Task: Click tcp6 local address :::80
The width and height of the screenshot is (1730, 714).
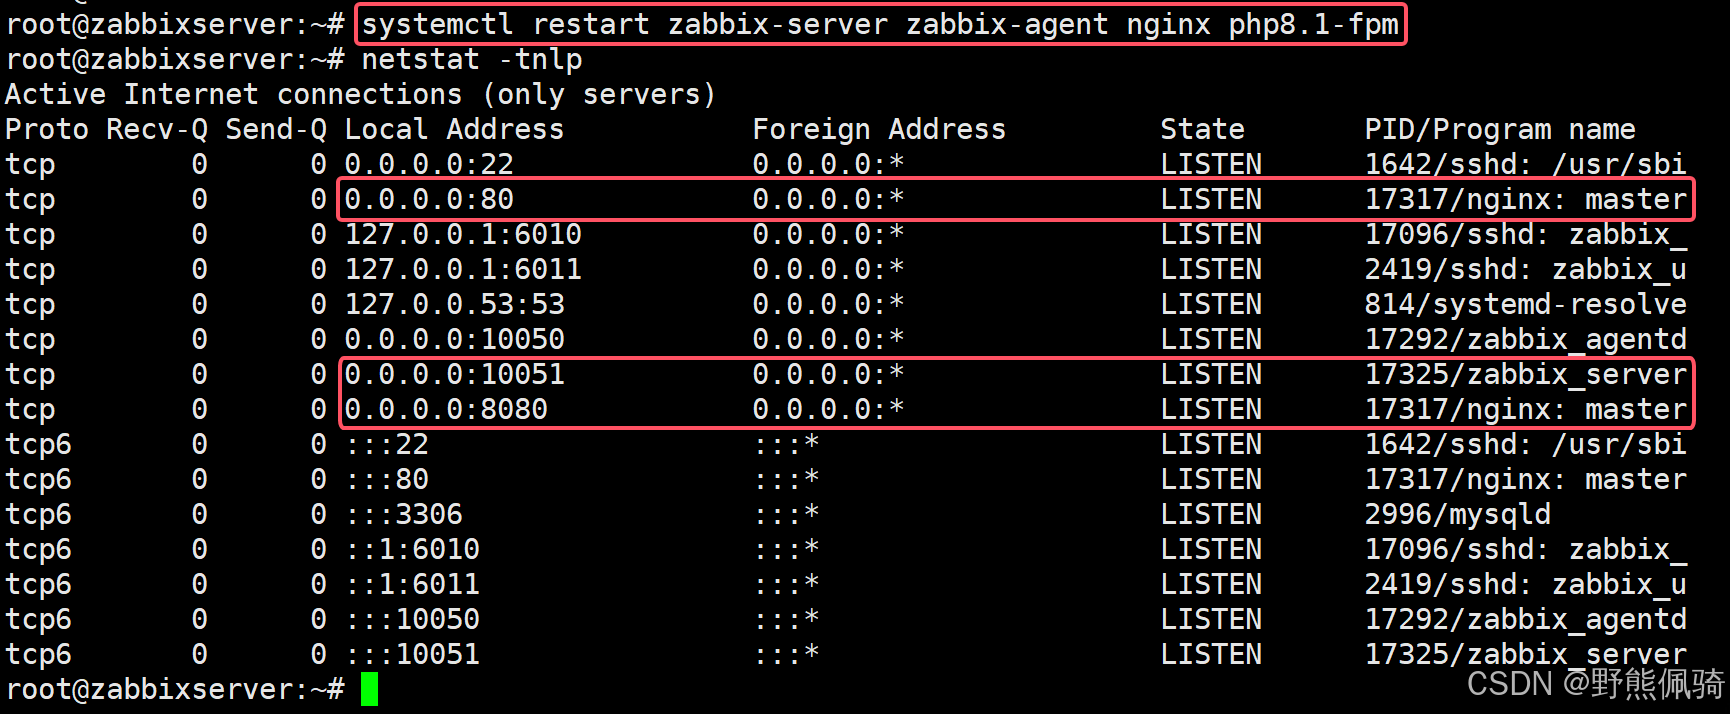Action: 387,479
